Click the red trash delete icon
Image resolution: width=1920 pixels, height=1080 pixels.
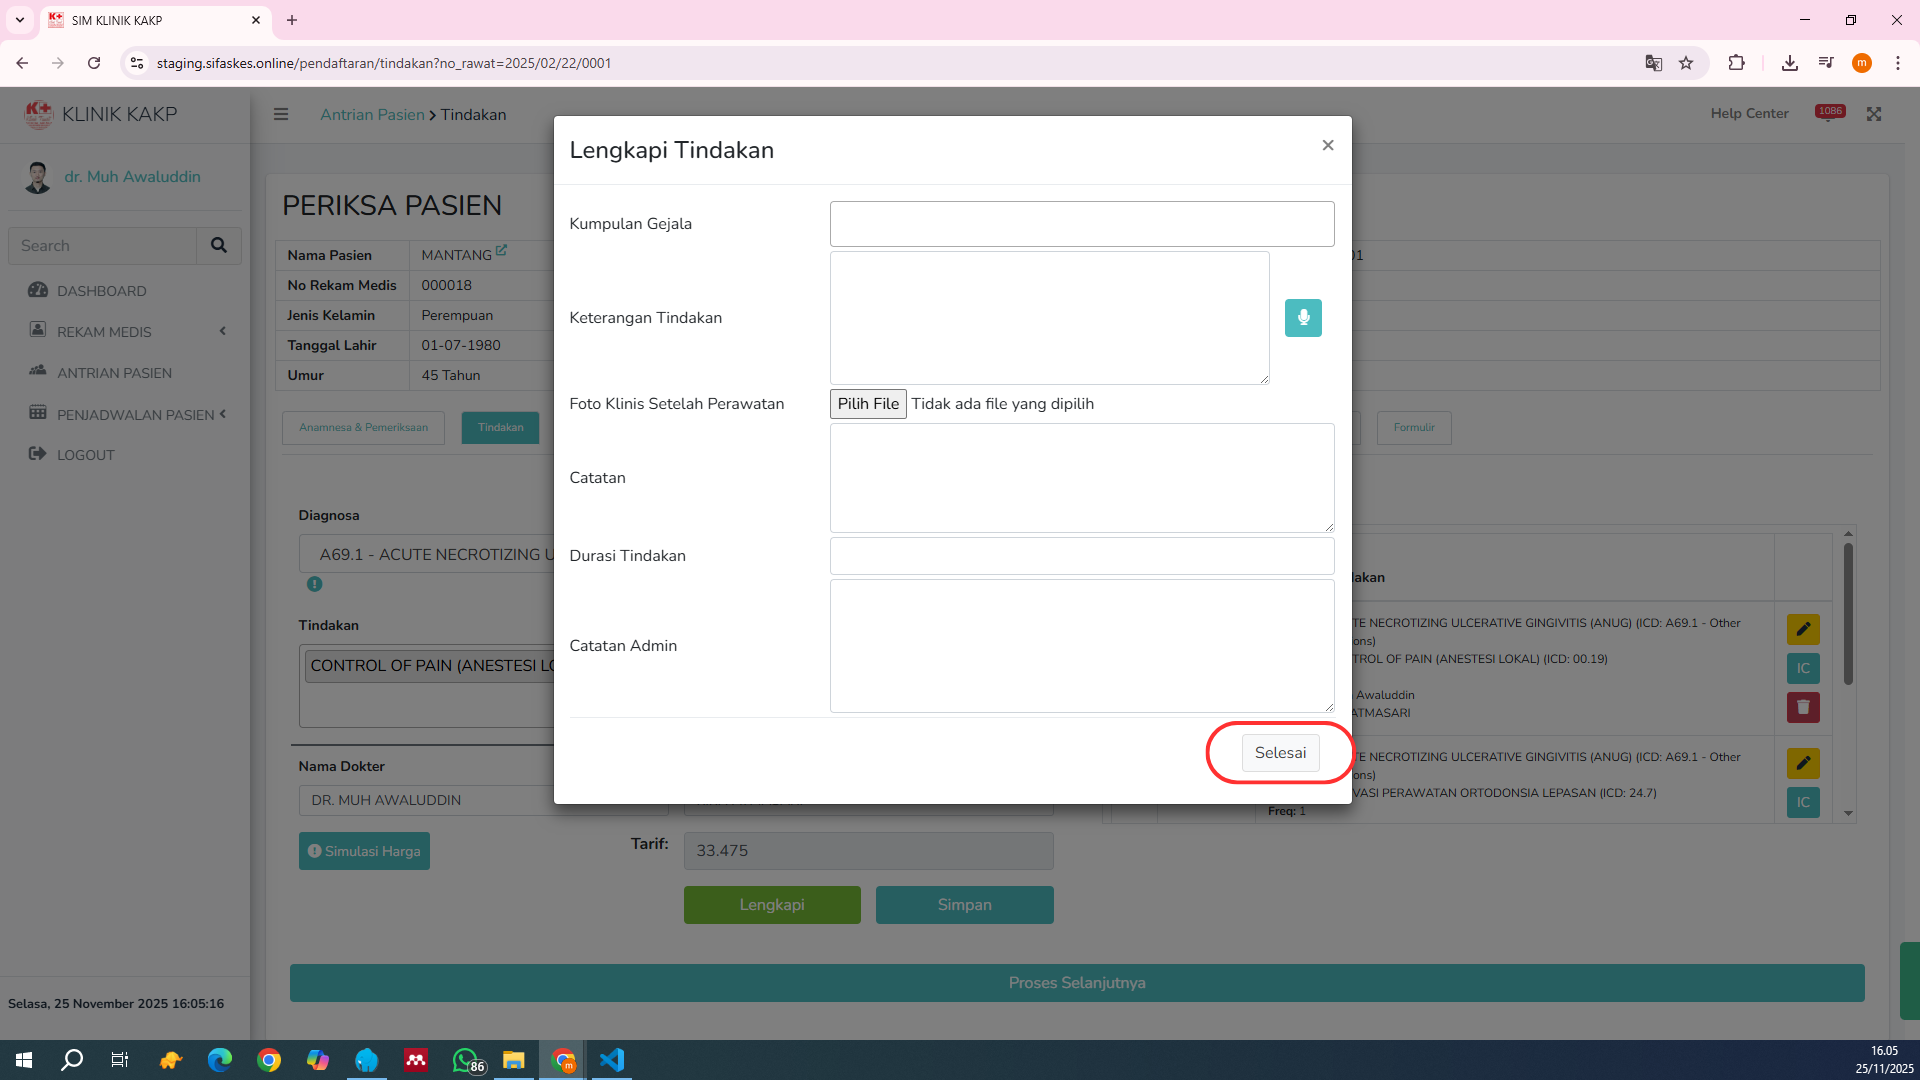click(1802, 708)
